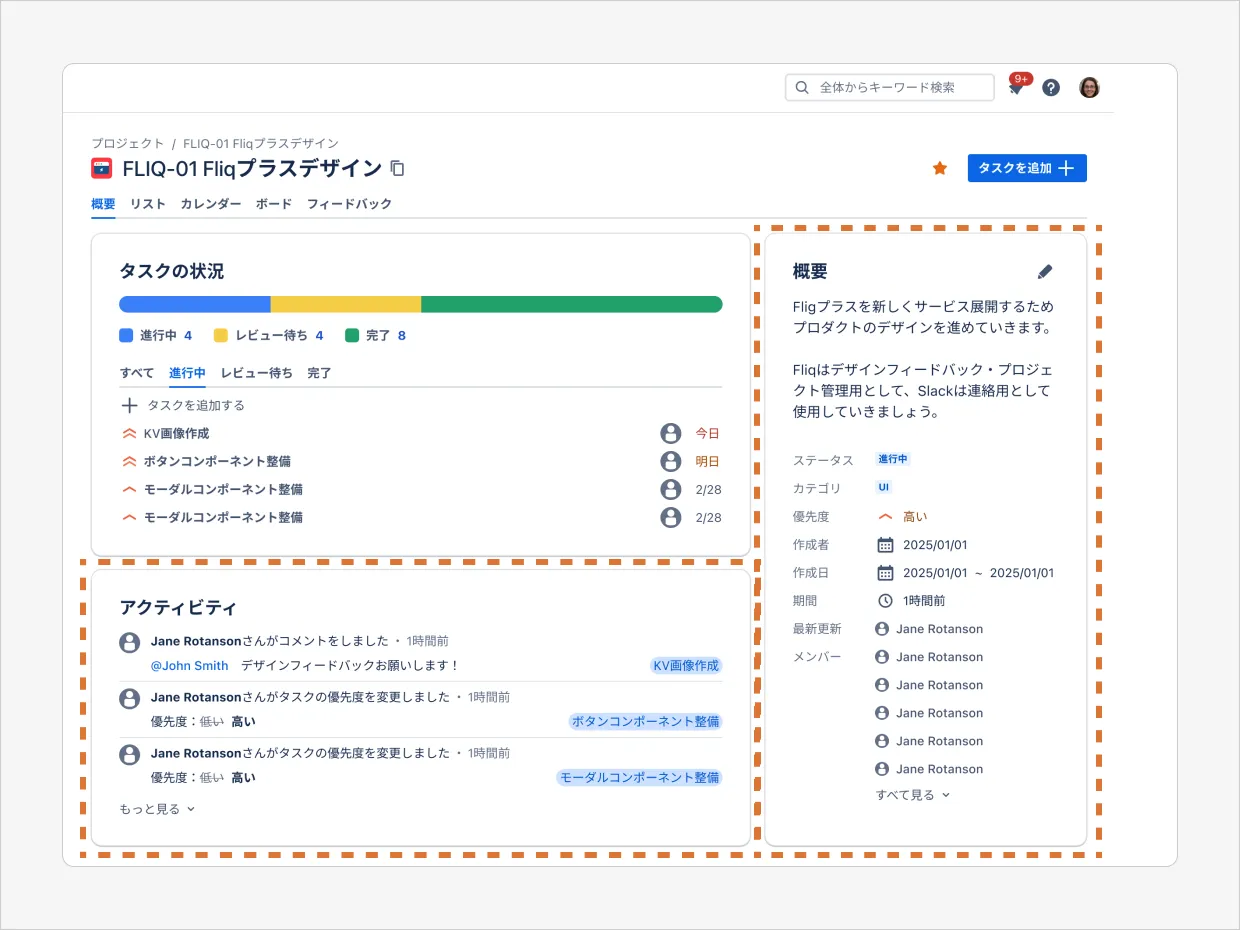Click the red FLIQ-01 project icon

pyautogui.click(x=102, y=168)
